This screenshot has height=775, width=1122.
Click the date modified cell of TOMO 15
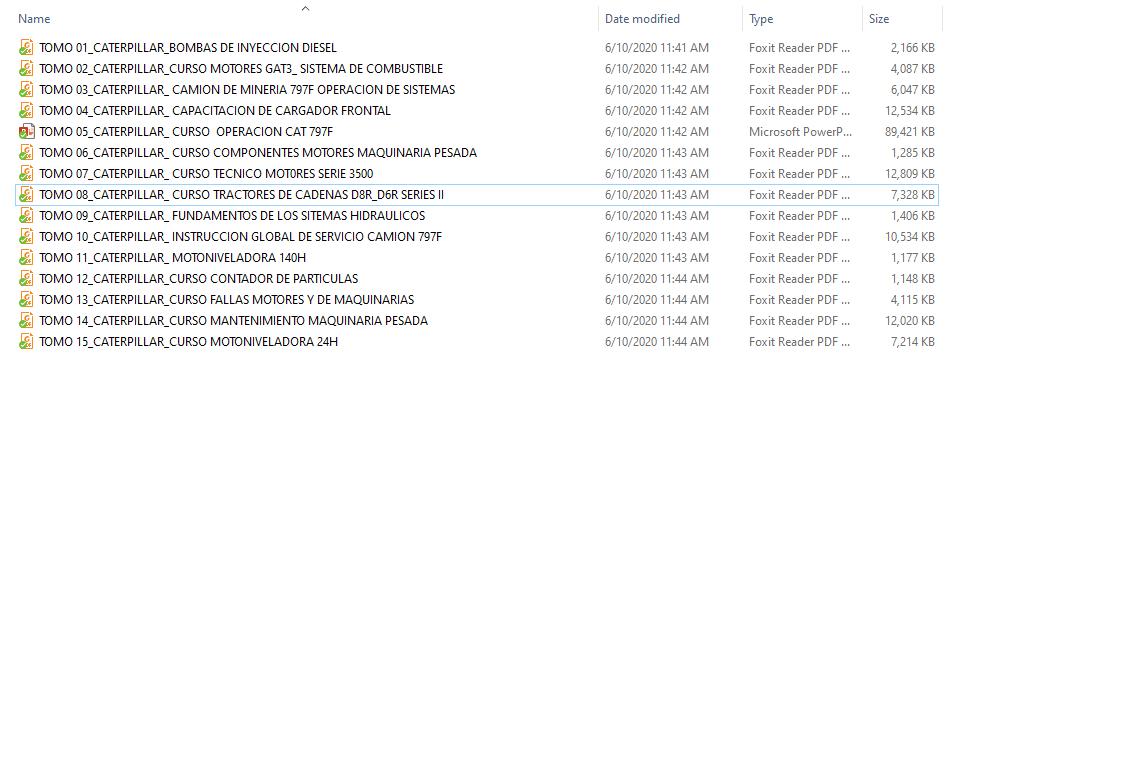click(657, 341)
